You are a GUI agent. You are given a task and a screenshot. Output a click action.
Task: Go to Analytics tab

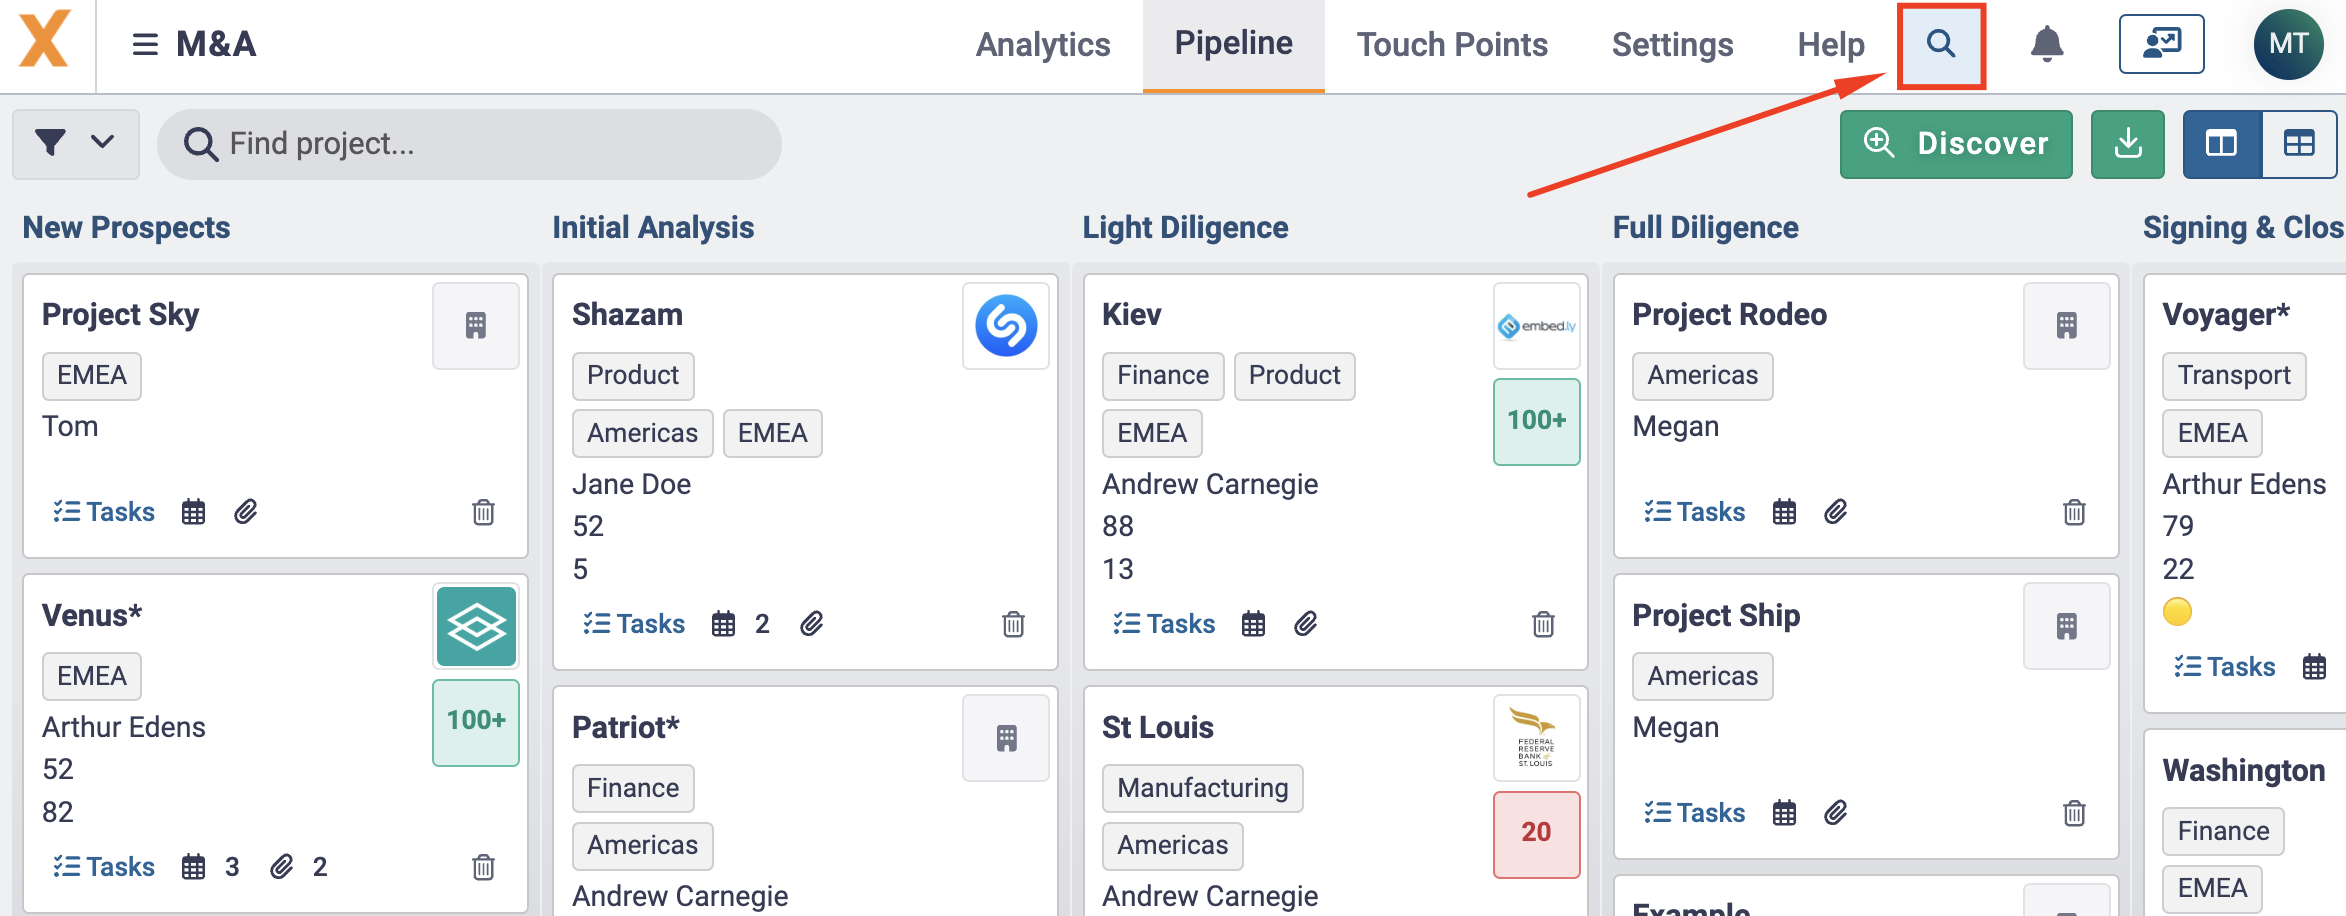pos(1043,45)
